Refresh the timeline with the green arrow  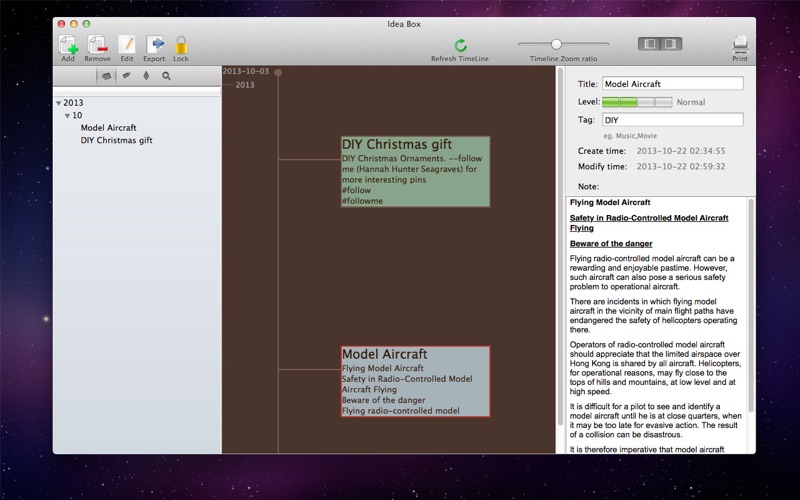click(x=461, y=45)
